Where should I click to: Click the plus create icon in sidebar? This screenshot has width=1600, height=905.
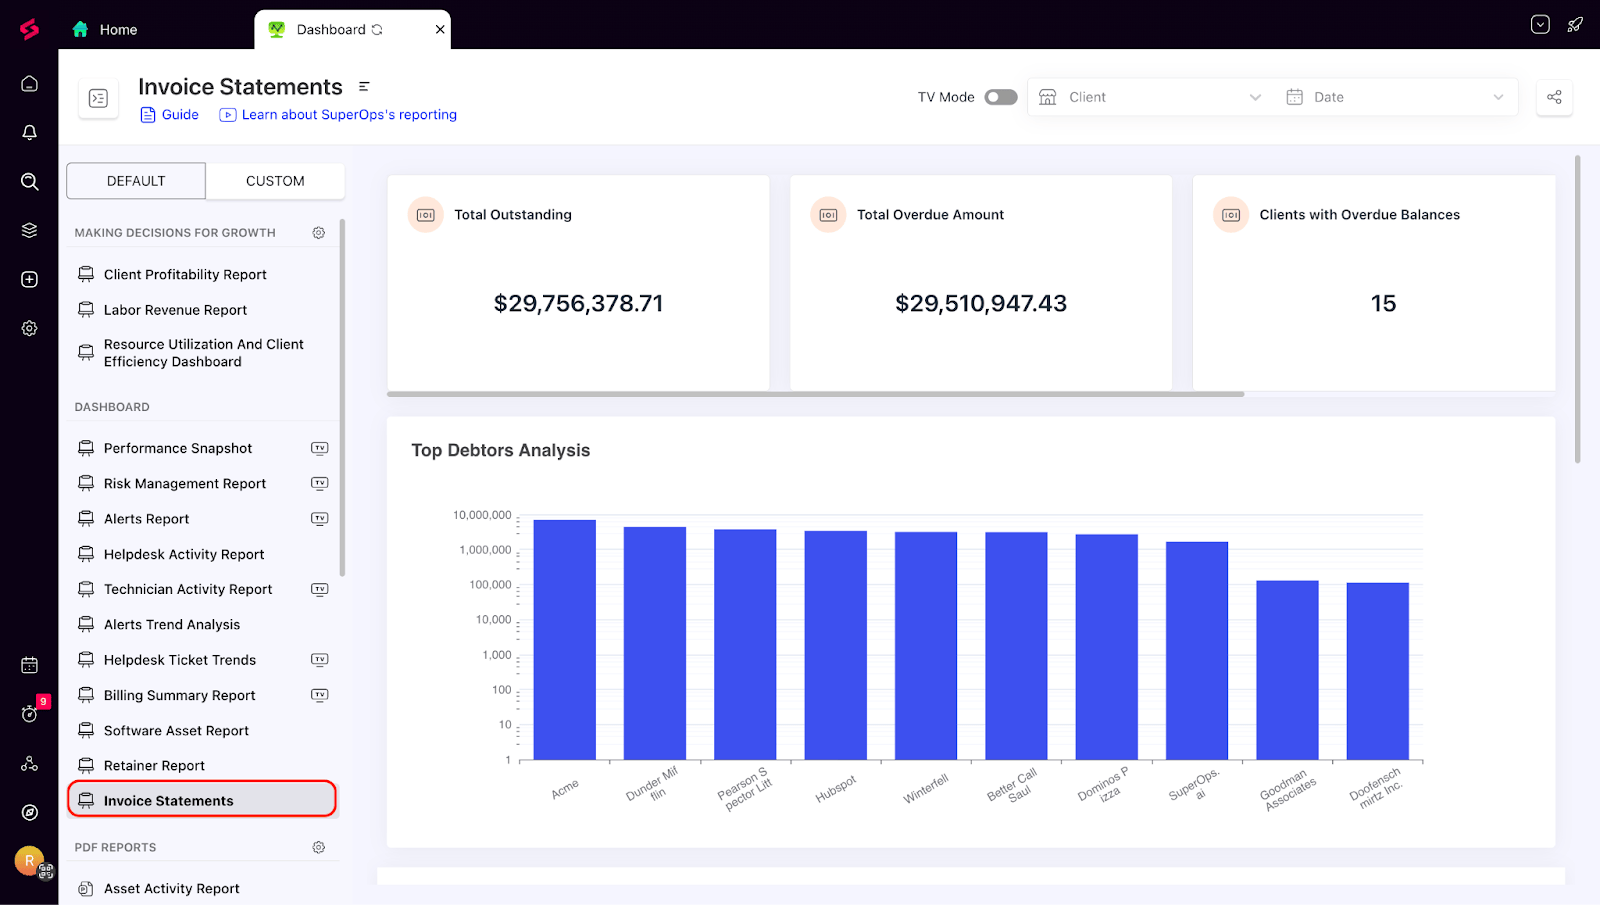[x=30, y=279]
